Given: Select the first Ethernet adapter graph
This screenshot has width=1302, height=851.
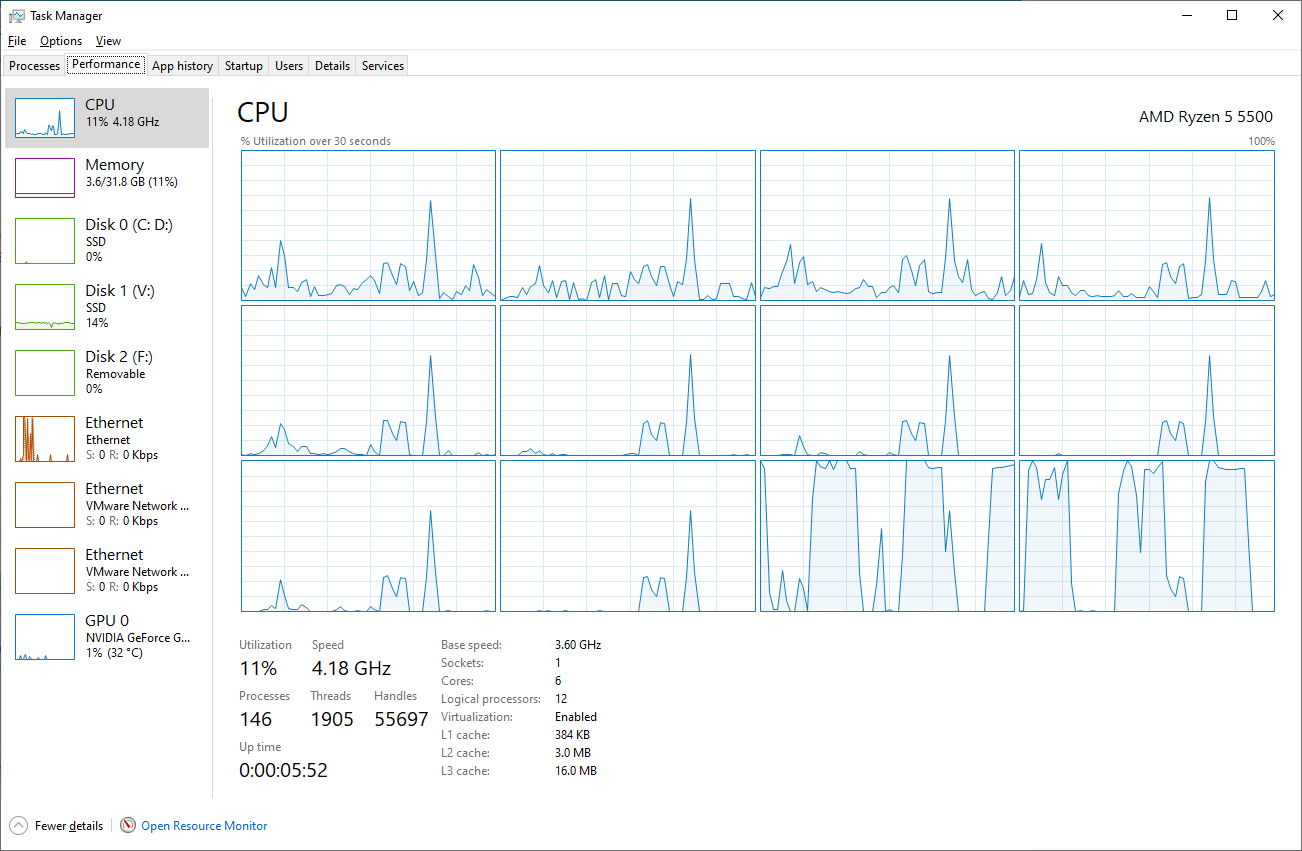Looking at the screenshot, I should (45, 438).
